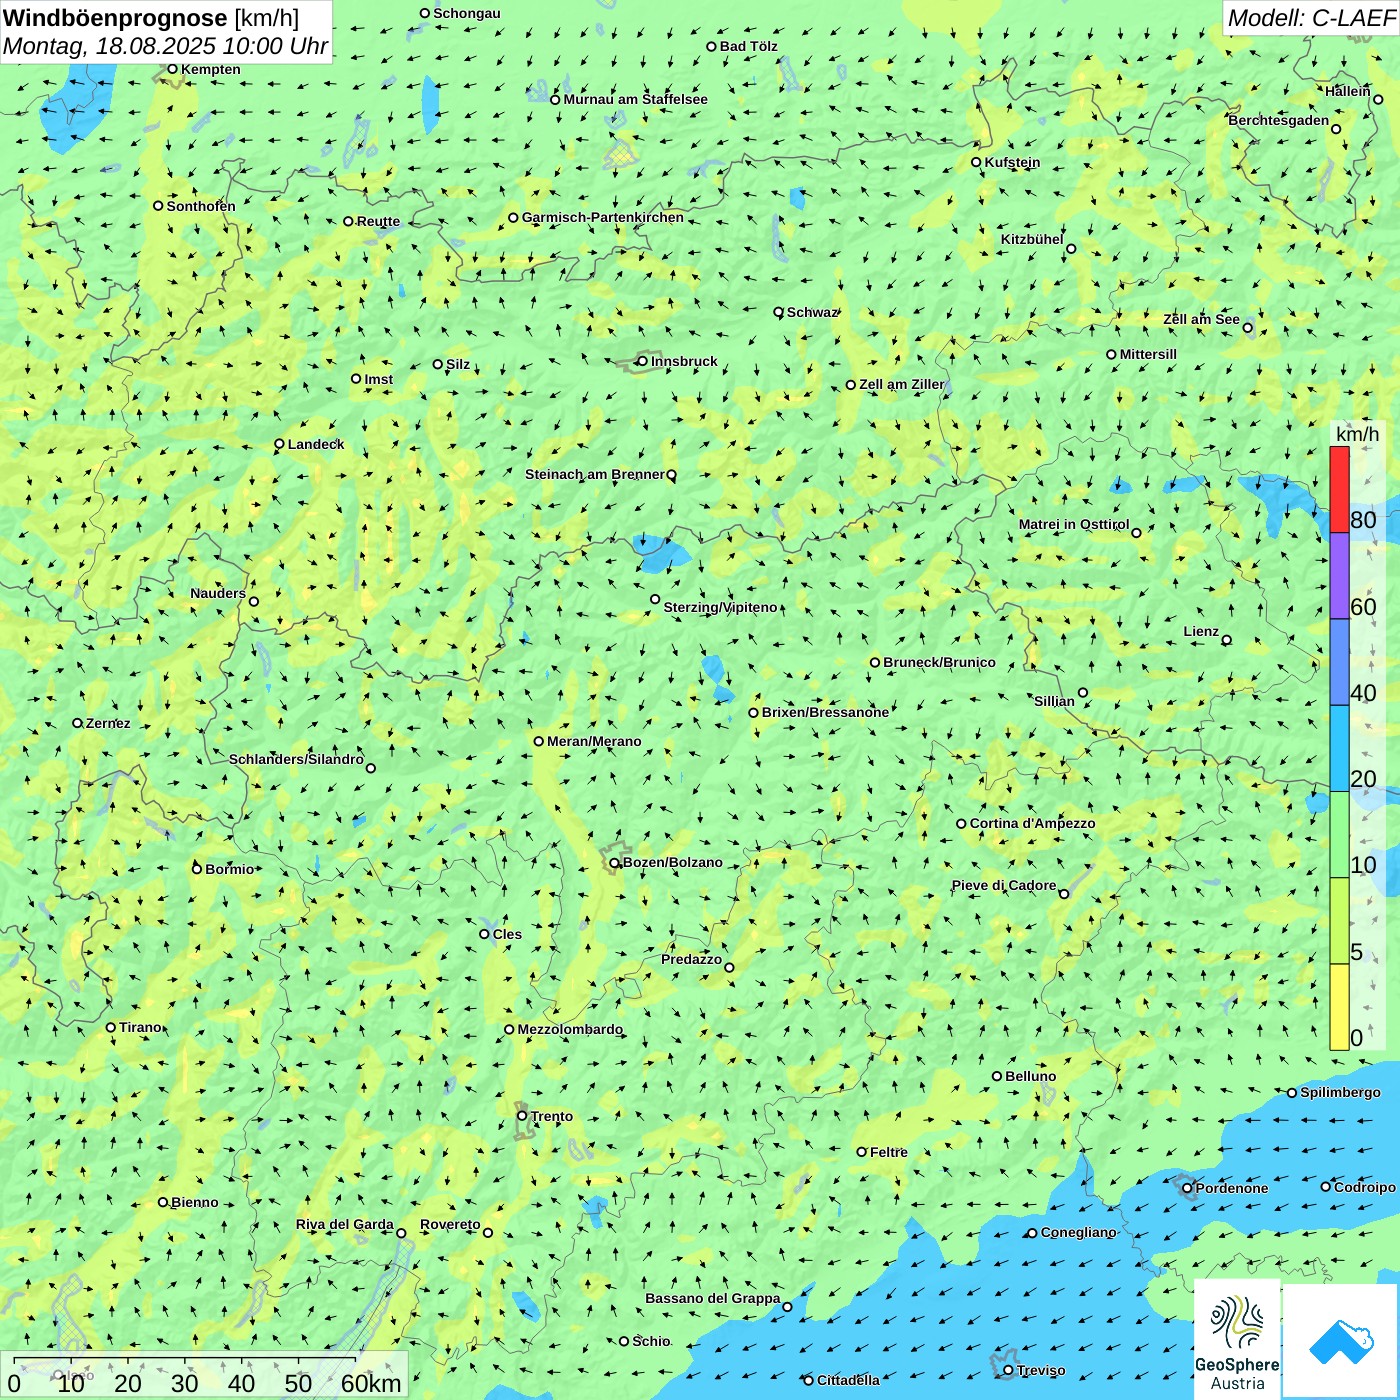1400x1400 pixels.
Task: Click the Reutte label
Action: click(378, 221)
